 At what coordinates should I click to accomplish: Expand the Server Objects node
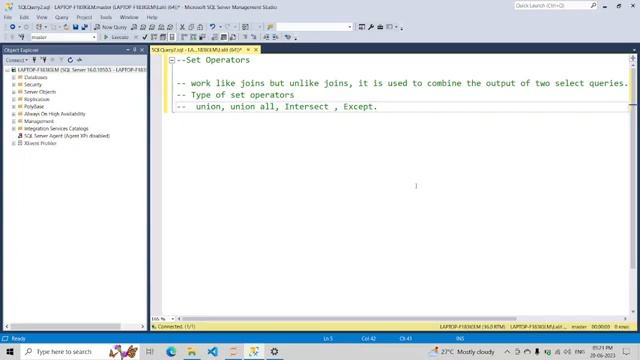point(13,92)
